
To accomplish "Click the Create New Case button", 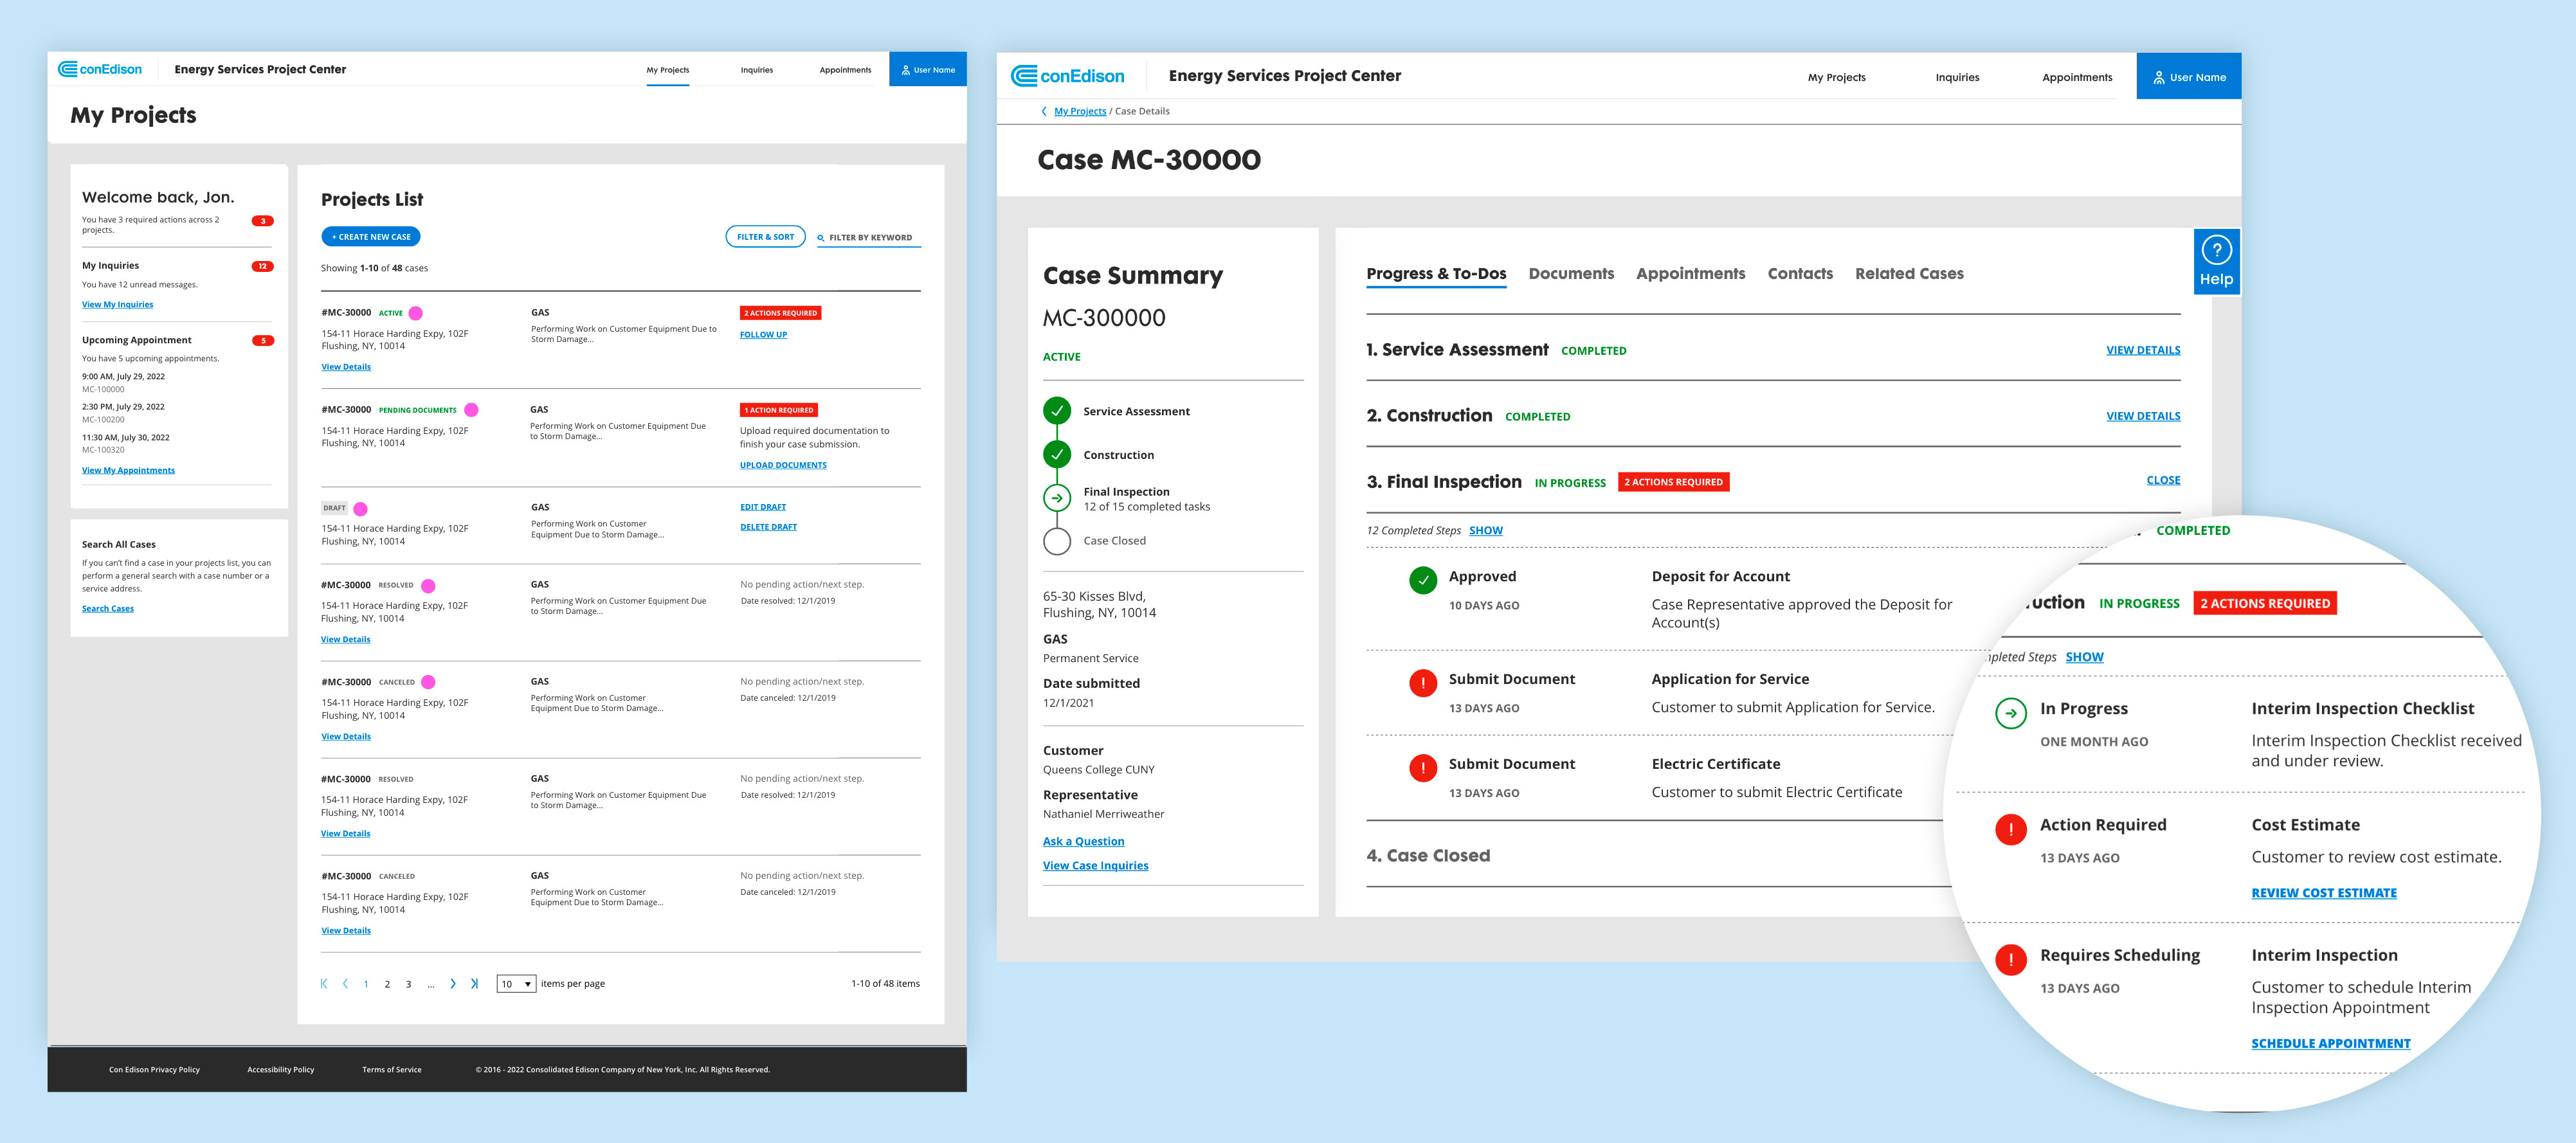I will click(x=371, y=237).
